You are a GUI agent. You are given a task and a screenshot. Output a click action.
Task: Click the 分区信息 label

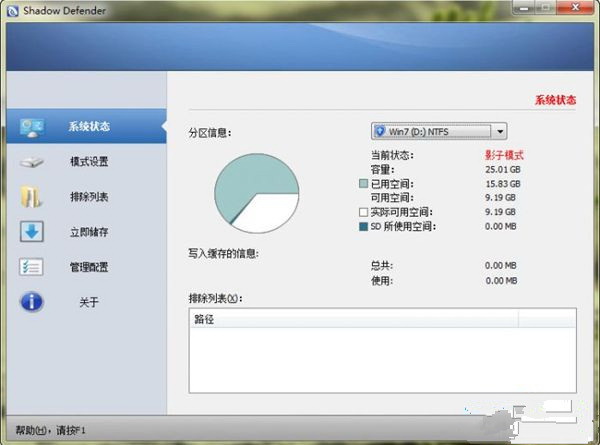tap(210, 133)
